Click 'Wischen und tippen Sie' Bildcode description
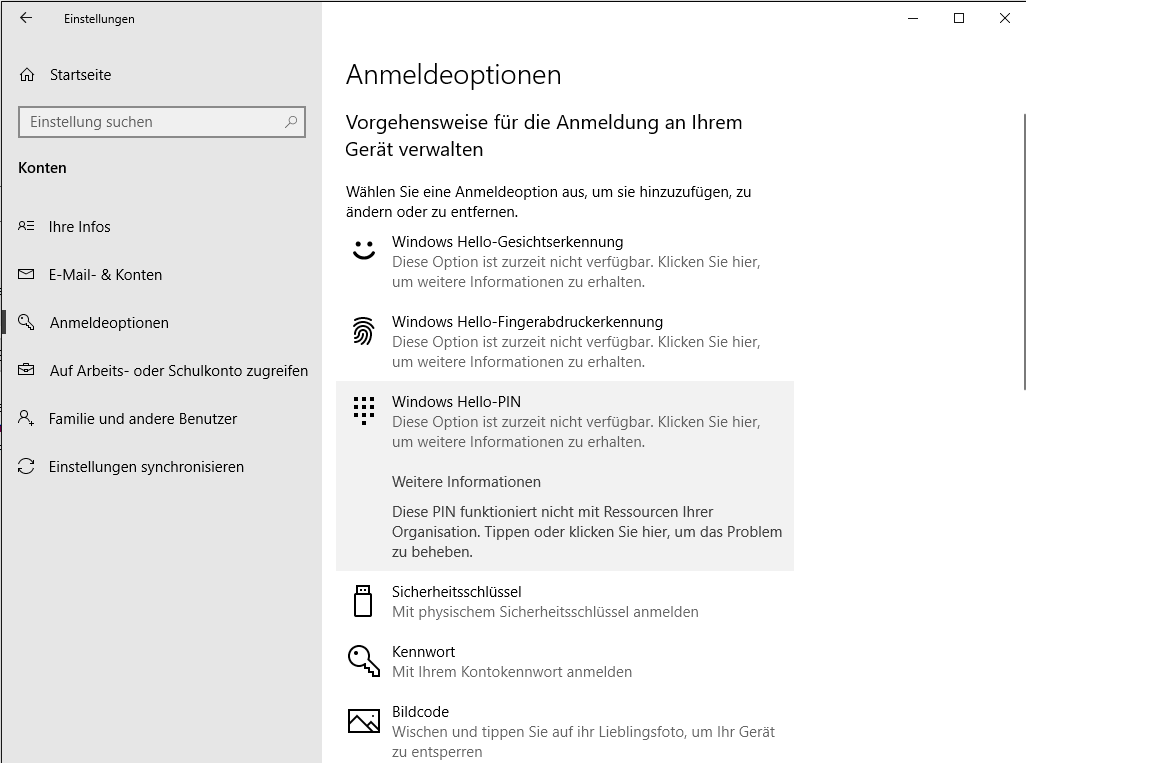The height and width of the screenshot is (763, 1152). pyautogui.click(x=583, y=742)
